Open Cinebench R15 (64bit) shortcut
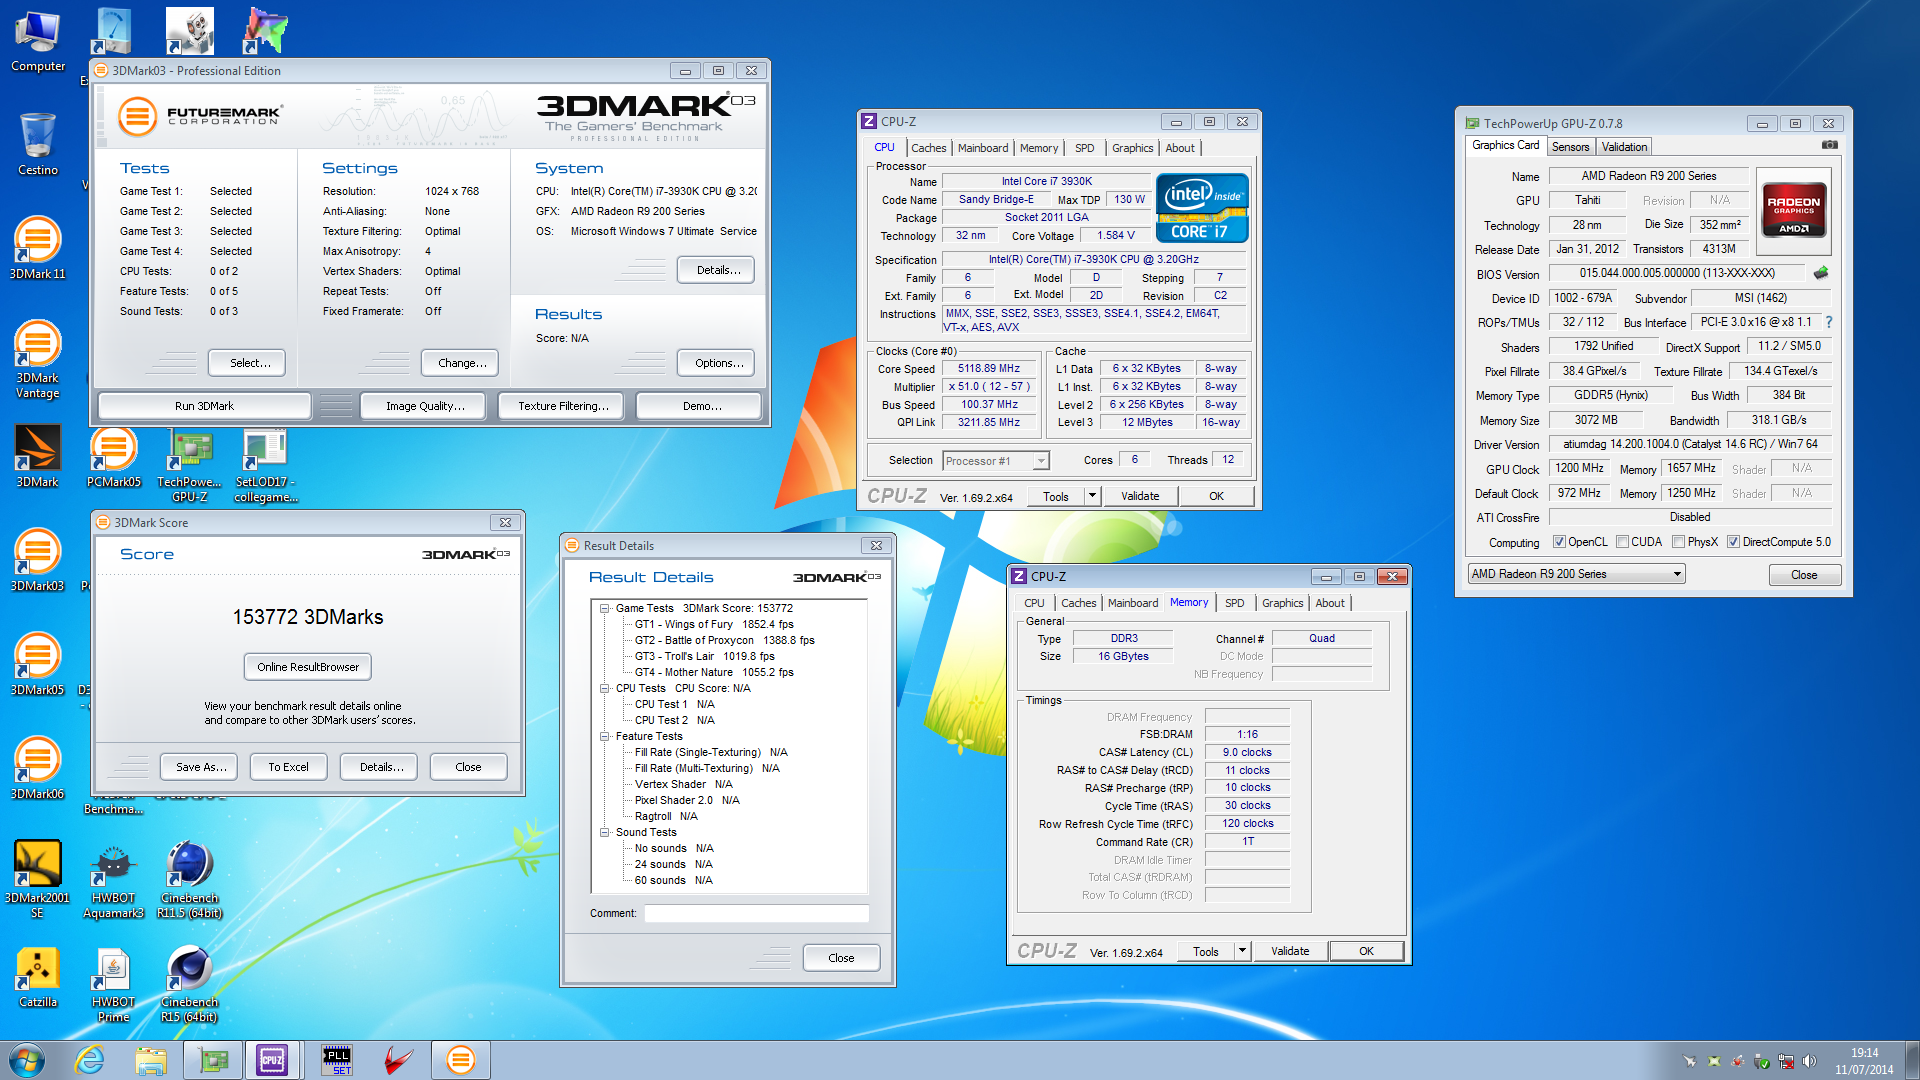The image size is (1920, 1080). tap(189, 984)
